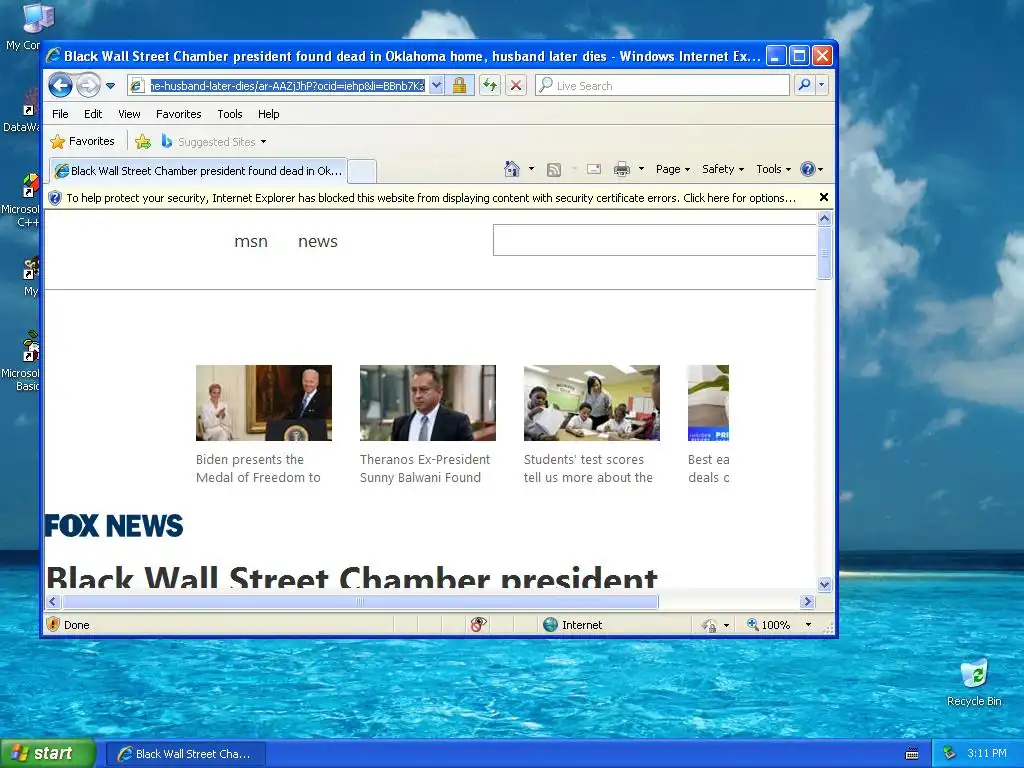
Task: Open the Biden Medal of Freedom thumbnail
Action: click(264, 403)
